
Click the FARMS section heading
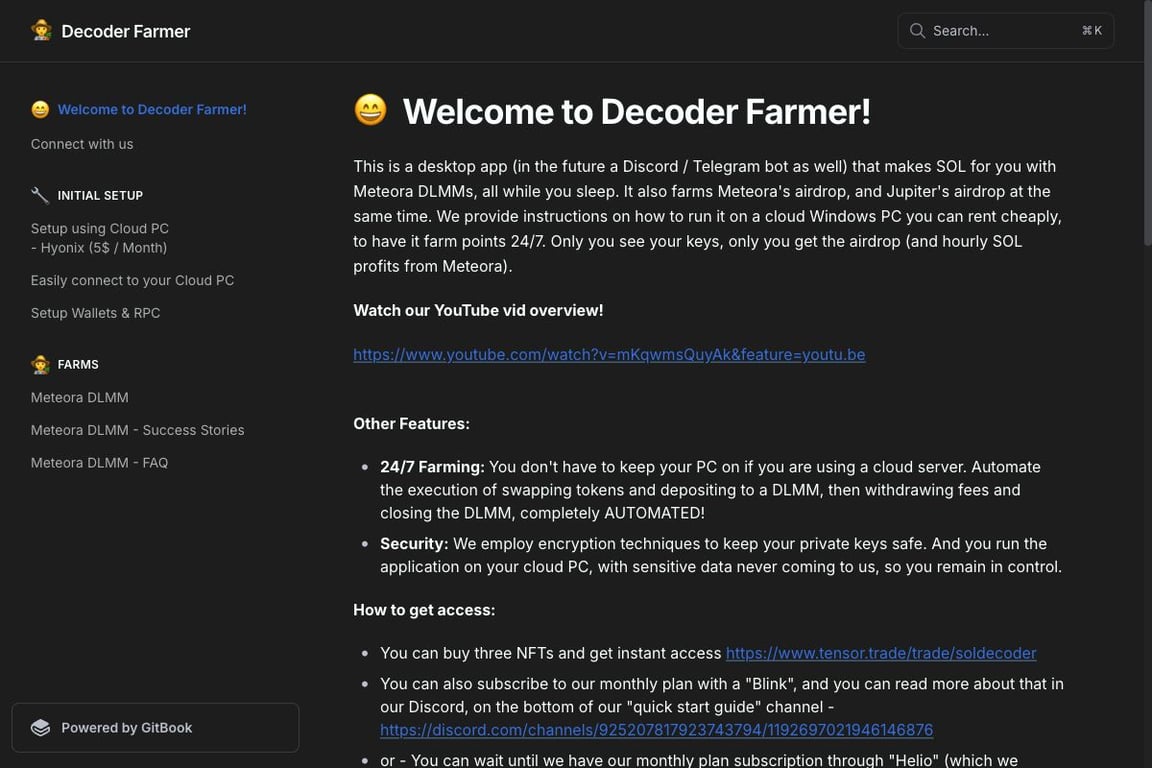coord(78,365)
